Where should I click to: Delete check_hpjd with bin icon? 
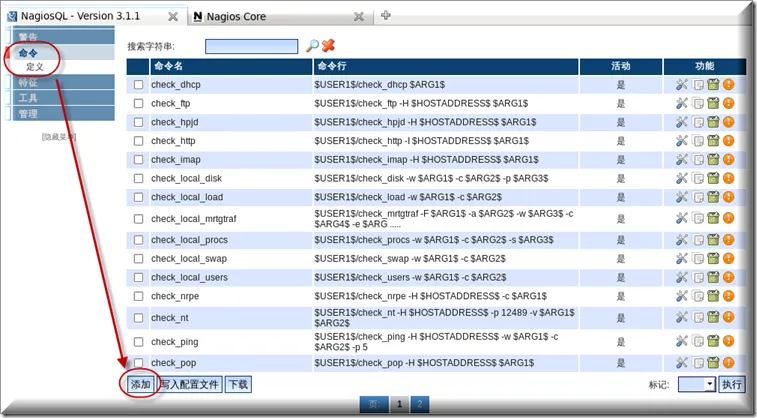coord(713,122)
